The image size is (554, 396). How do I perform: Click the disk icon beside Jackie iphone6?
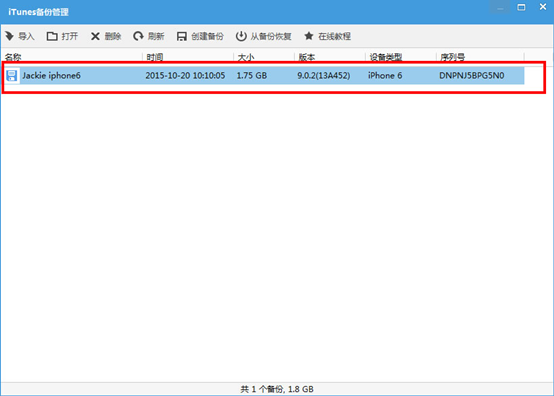12,75
